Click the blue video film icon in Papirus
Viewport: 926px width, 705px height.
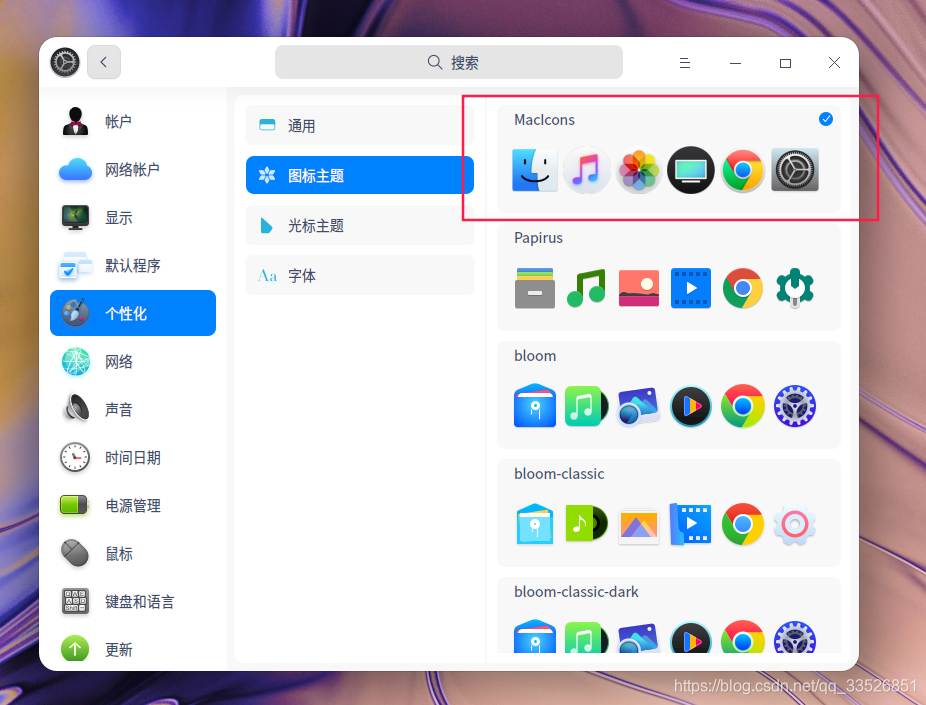(x=690, y=288)
